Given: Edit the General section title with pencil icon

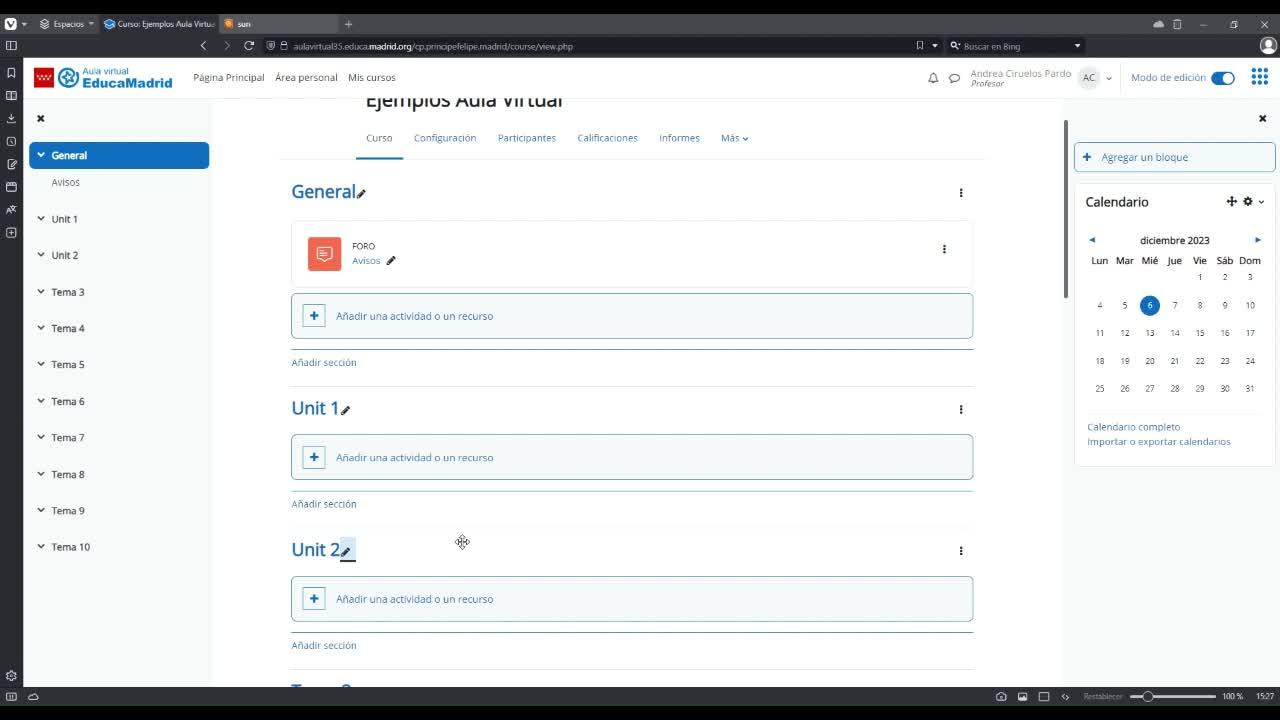Looking at the screenshot, I should click(362, 194).
